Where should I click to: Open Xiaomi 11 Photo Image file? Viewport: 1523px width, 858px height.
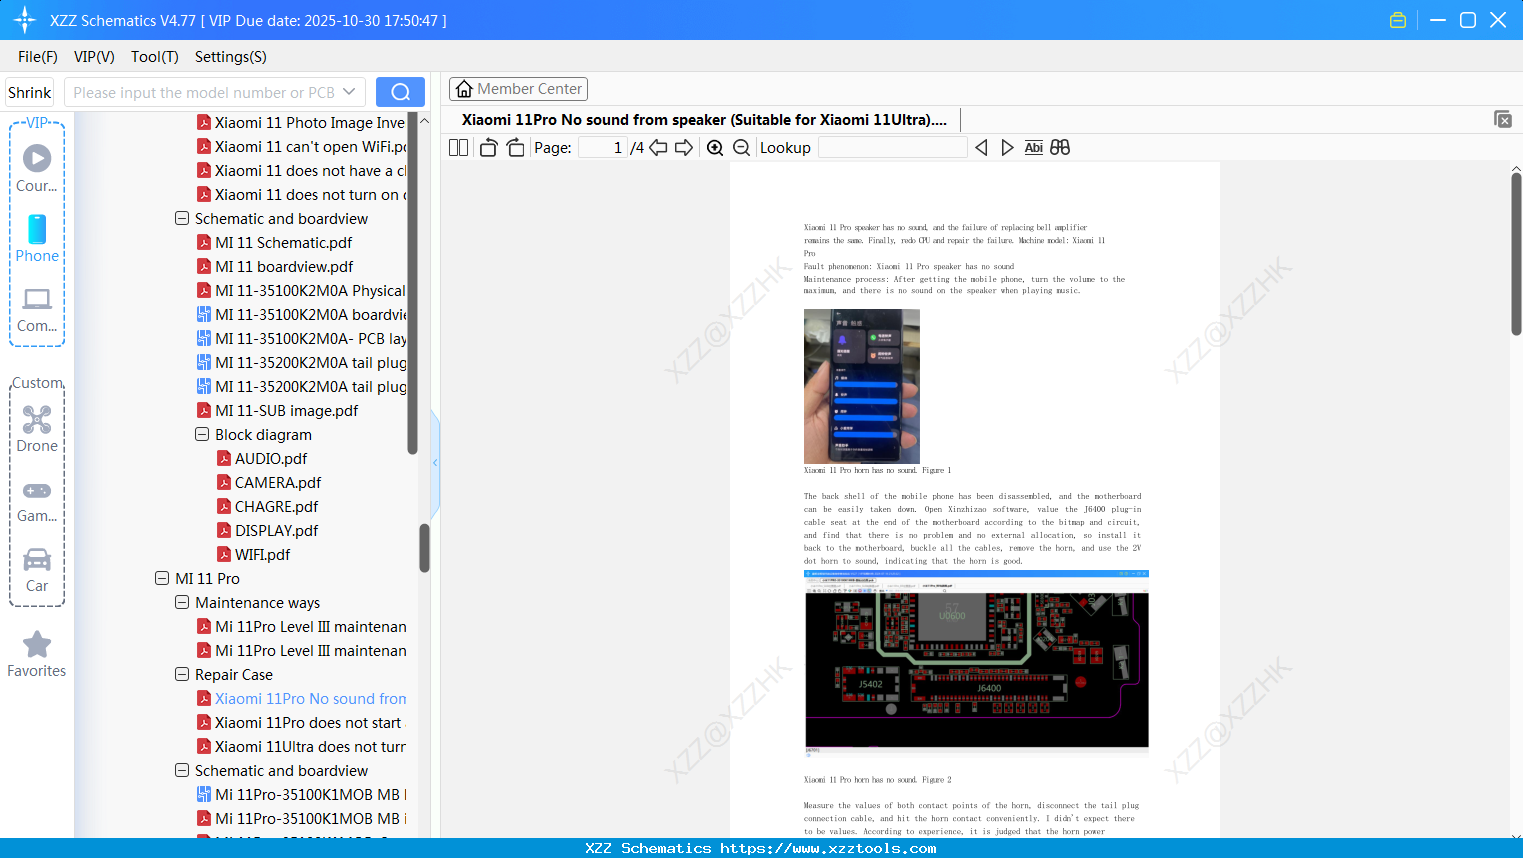coord(310,122)
